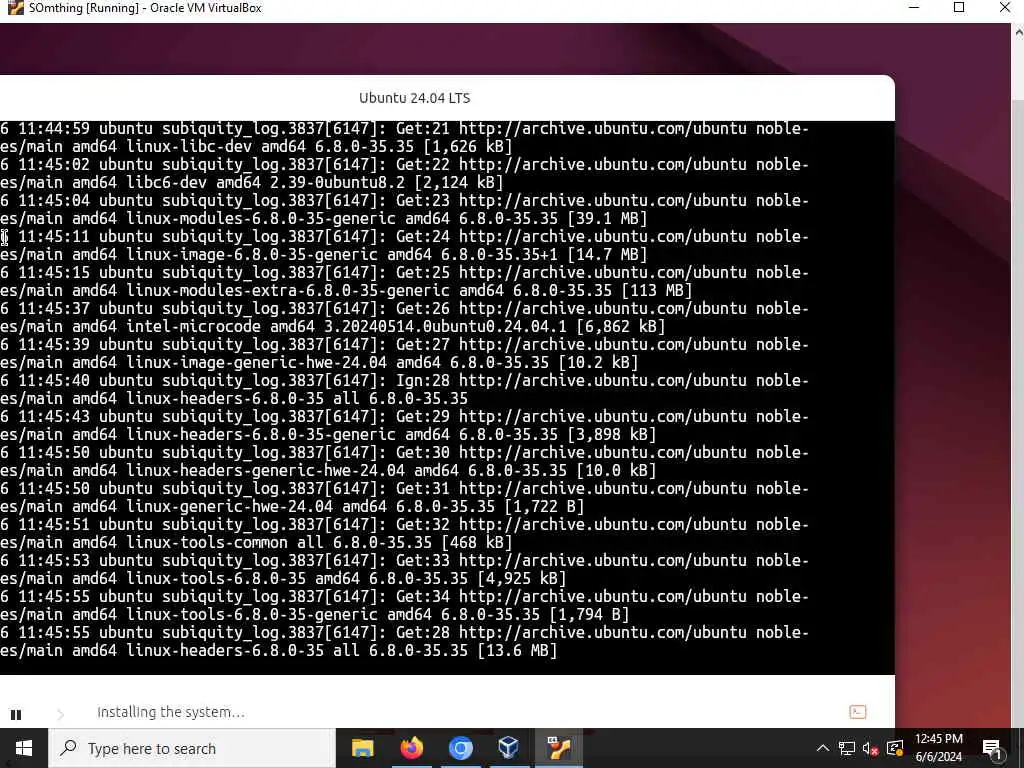Click the Get:28 log line

404,632
